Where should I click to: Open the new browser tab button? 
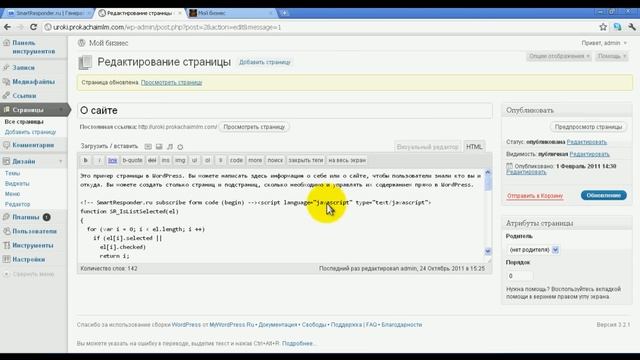pyautogui.click(x=284, y=13)
